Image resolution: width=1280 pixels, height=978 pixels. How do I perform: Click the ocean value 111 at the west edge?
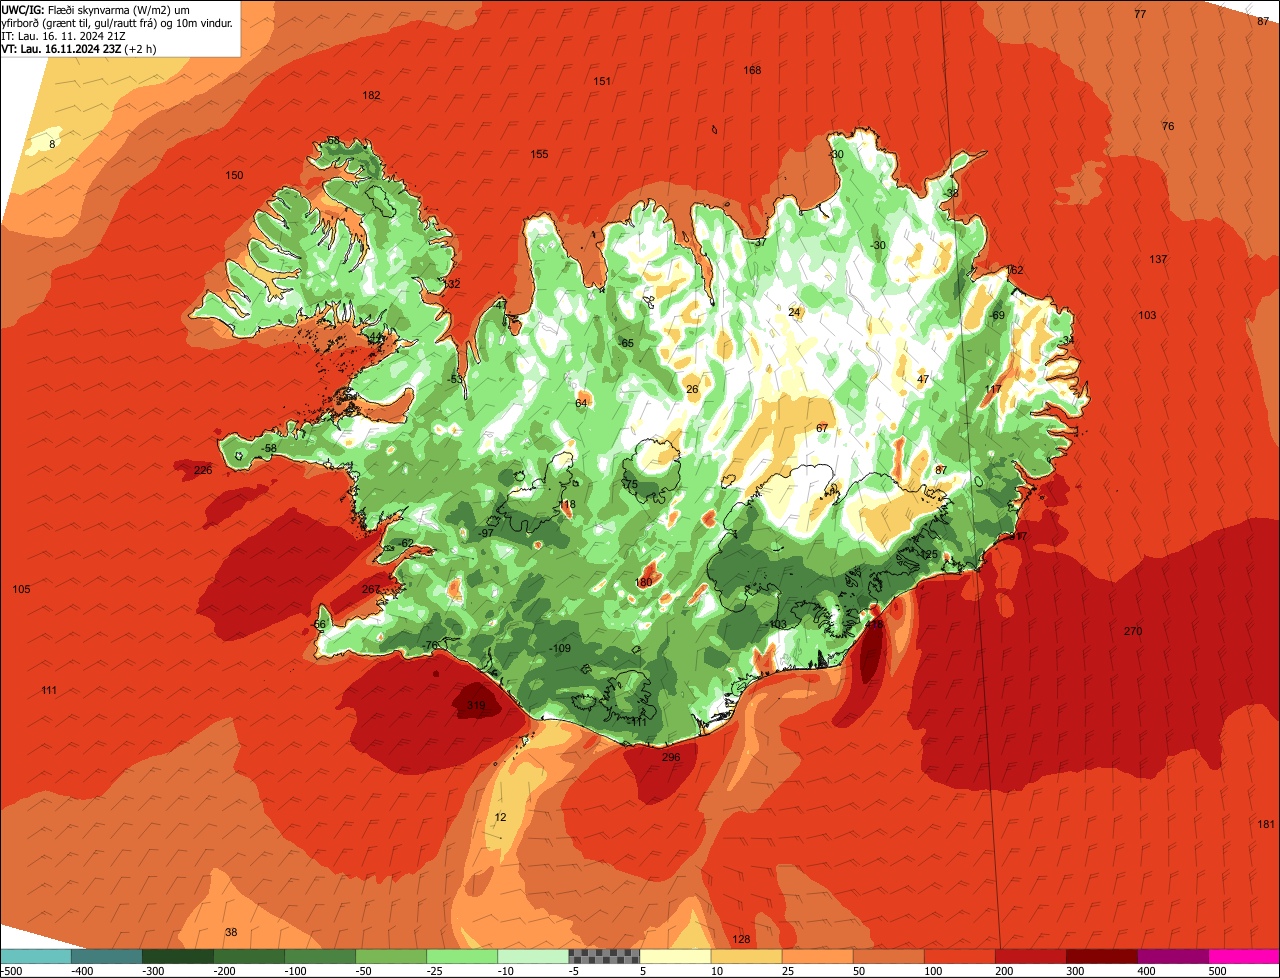tap(49, 690)
